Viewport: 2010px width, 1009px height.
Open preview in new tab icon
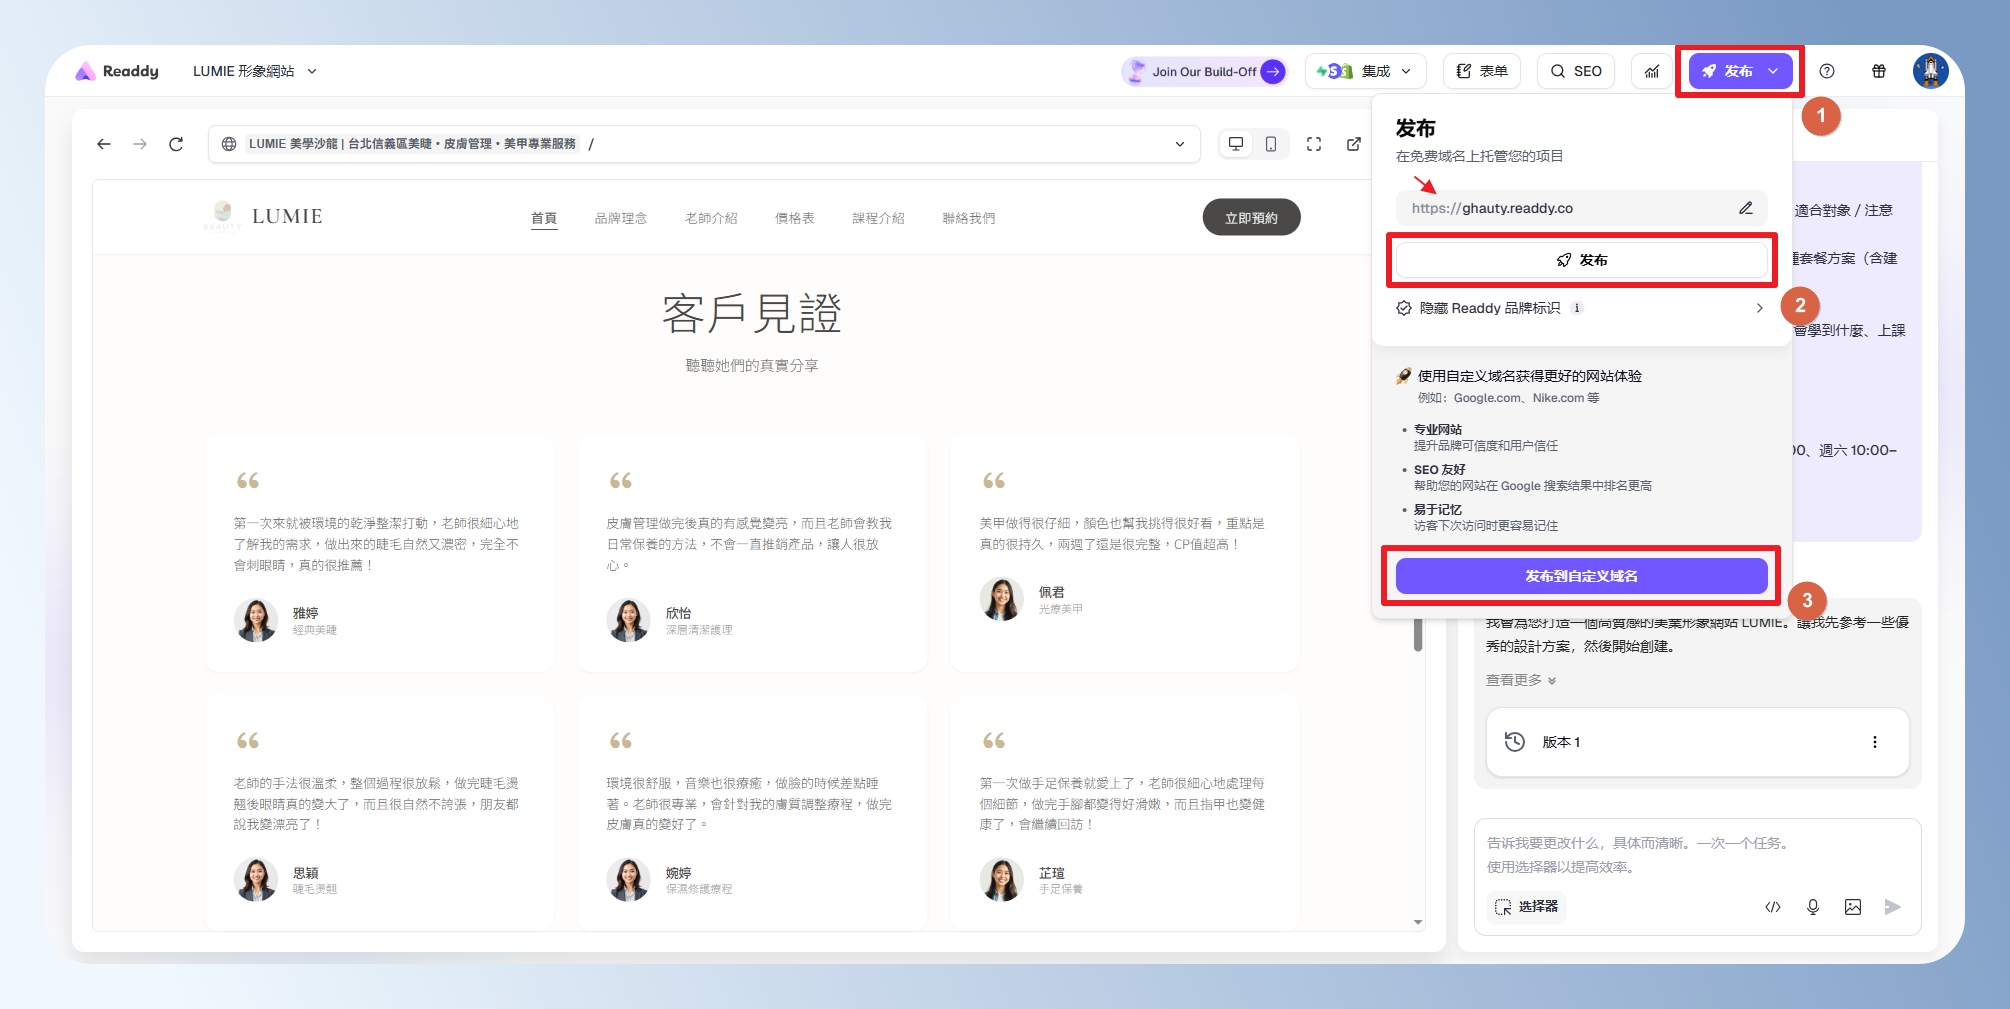(x=1354, y=144)
